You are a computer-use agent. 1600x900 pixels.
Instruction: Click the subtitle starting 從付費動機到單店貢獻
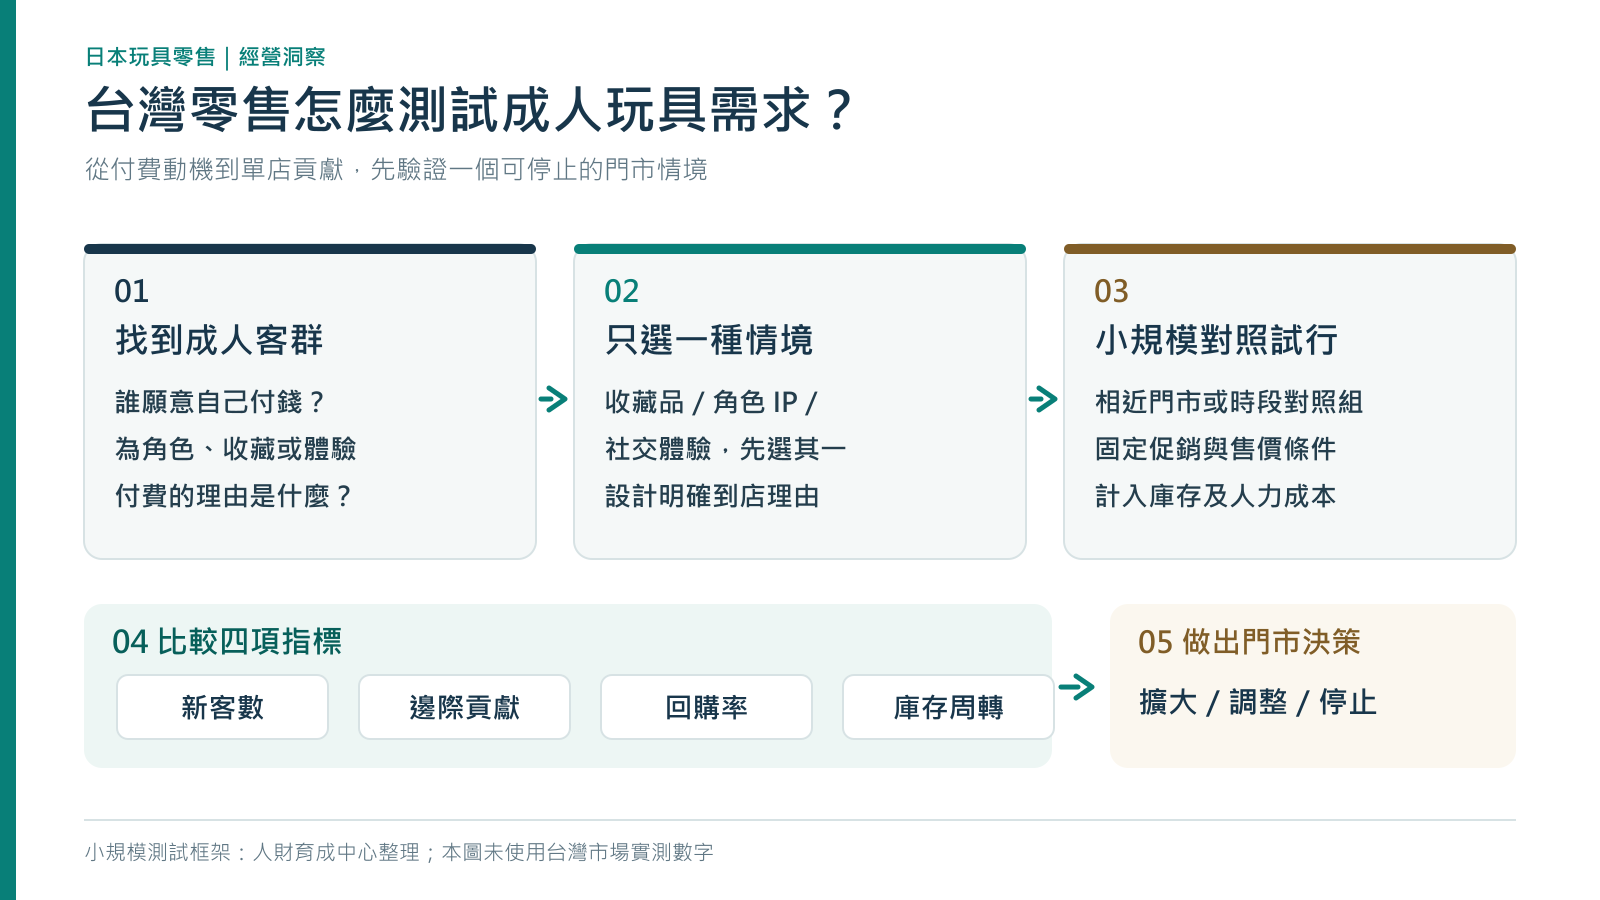coord(396,169)
